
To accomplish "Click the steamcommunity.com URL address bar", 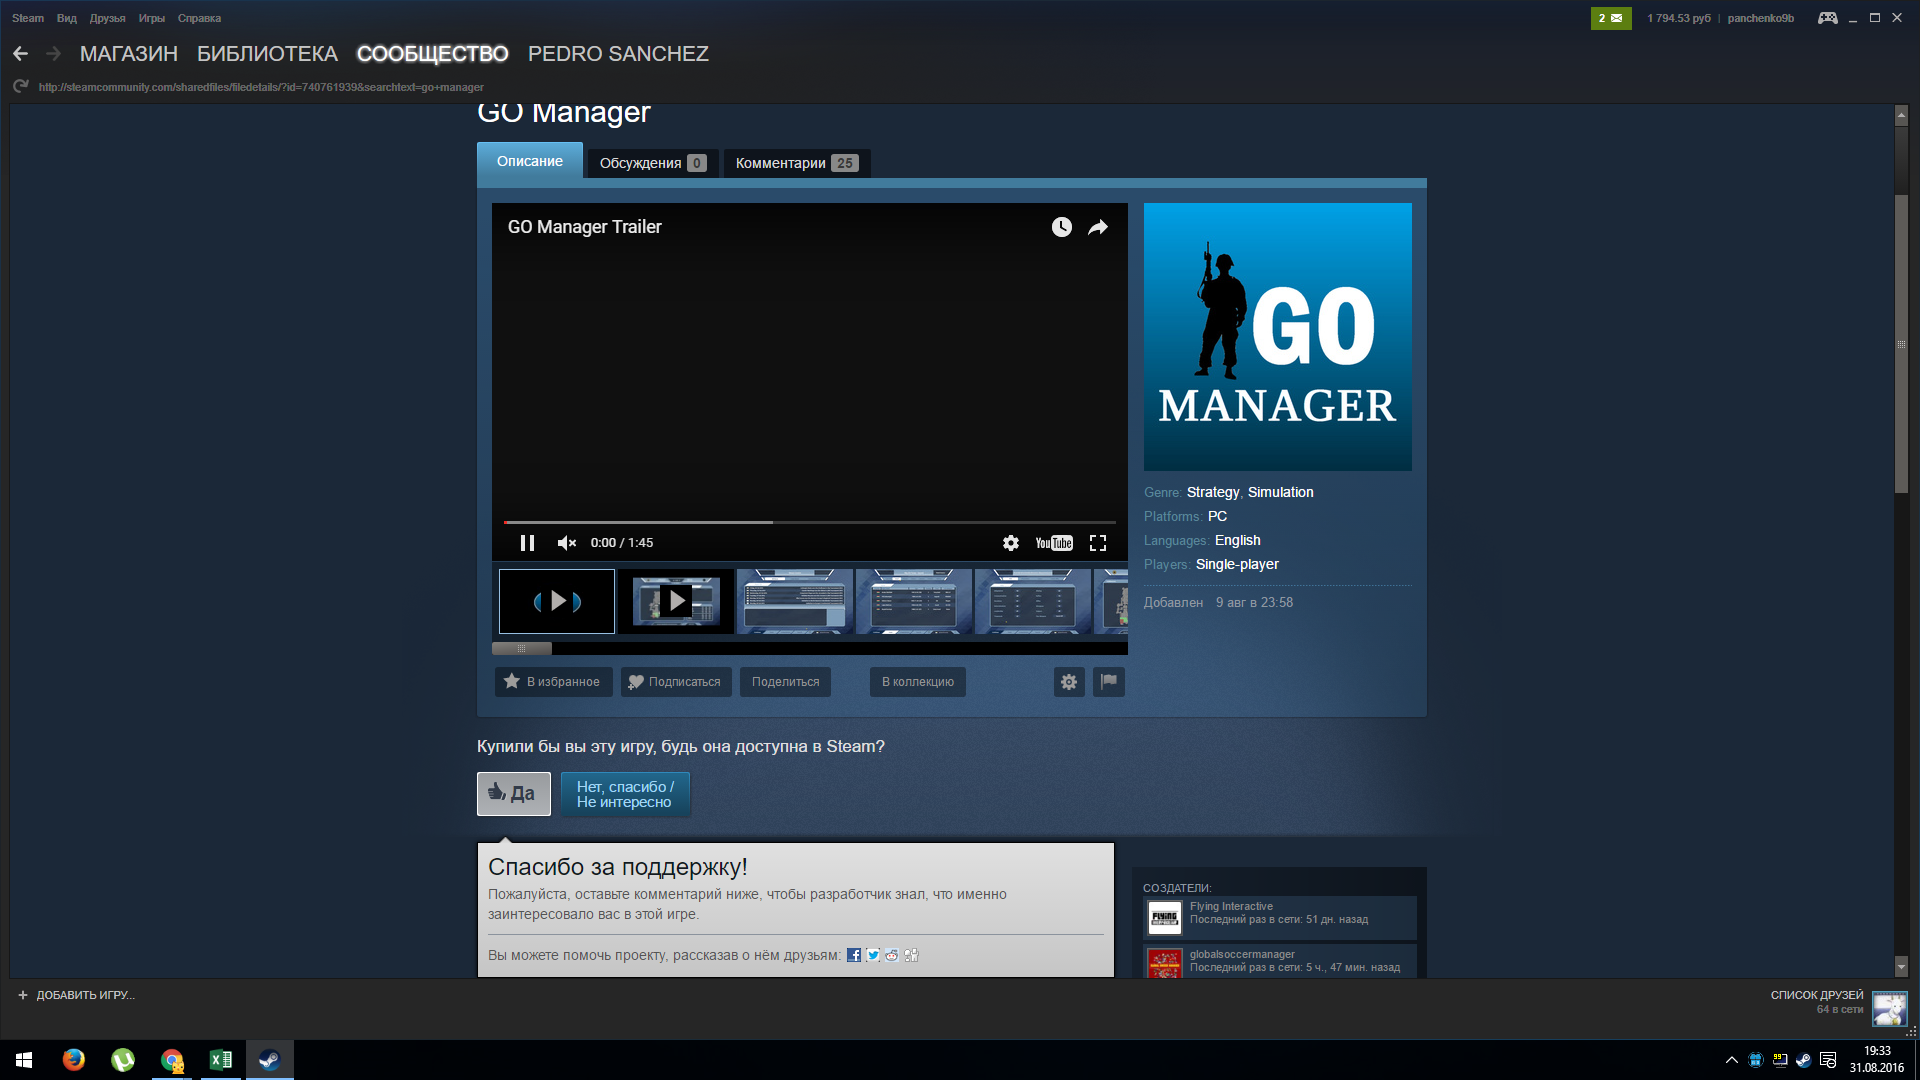I will 261,87.
